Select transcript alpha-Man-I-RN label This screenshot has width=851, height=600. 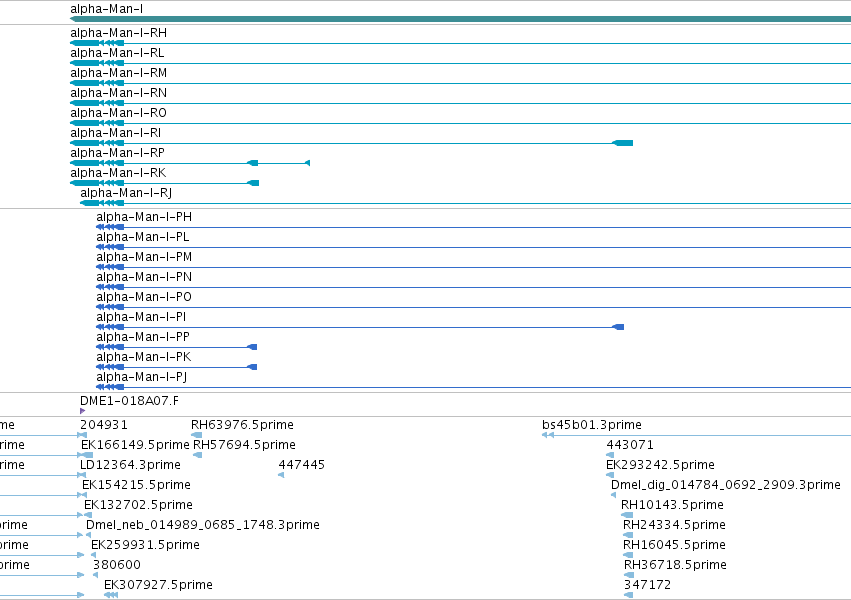(118, 93)
